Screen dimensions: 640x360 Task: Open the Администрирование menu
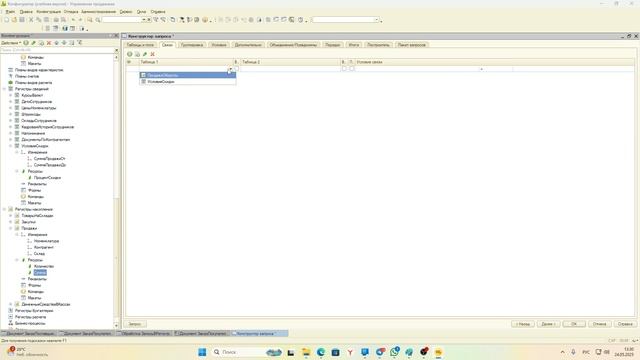click(x=98, y=12)
